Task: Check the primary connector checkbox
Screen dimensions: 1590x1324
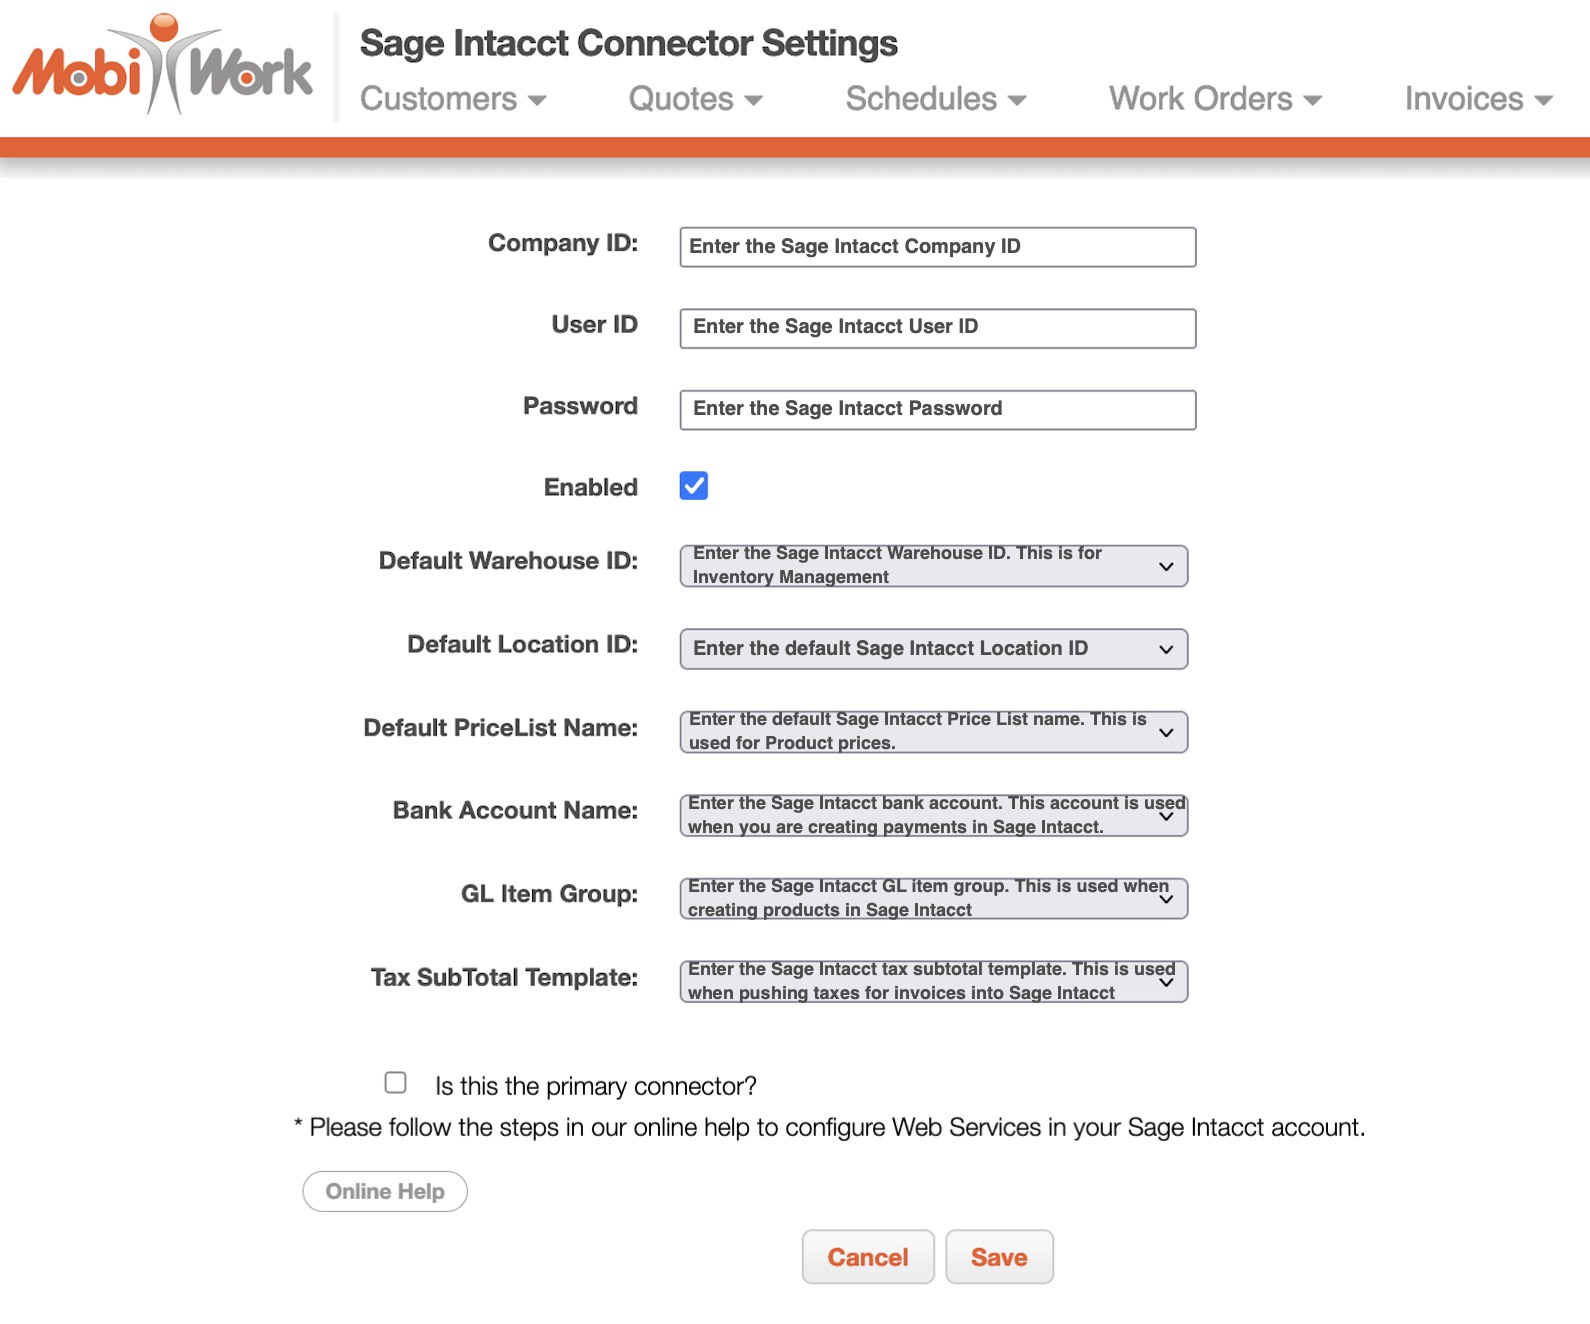Action: pos(396,1083)
